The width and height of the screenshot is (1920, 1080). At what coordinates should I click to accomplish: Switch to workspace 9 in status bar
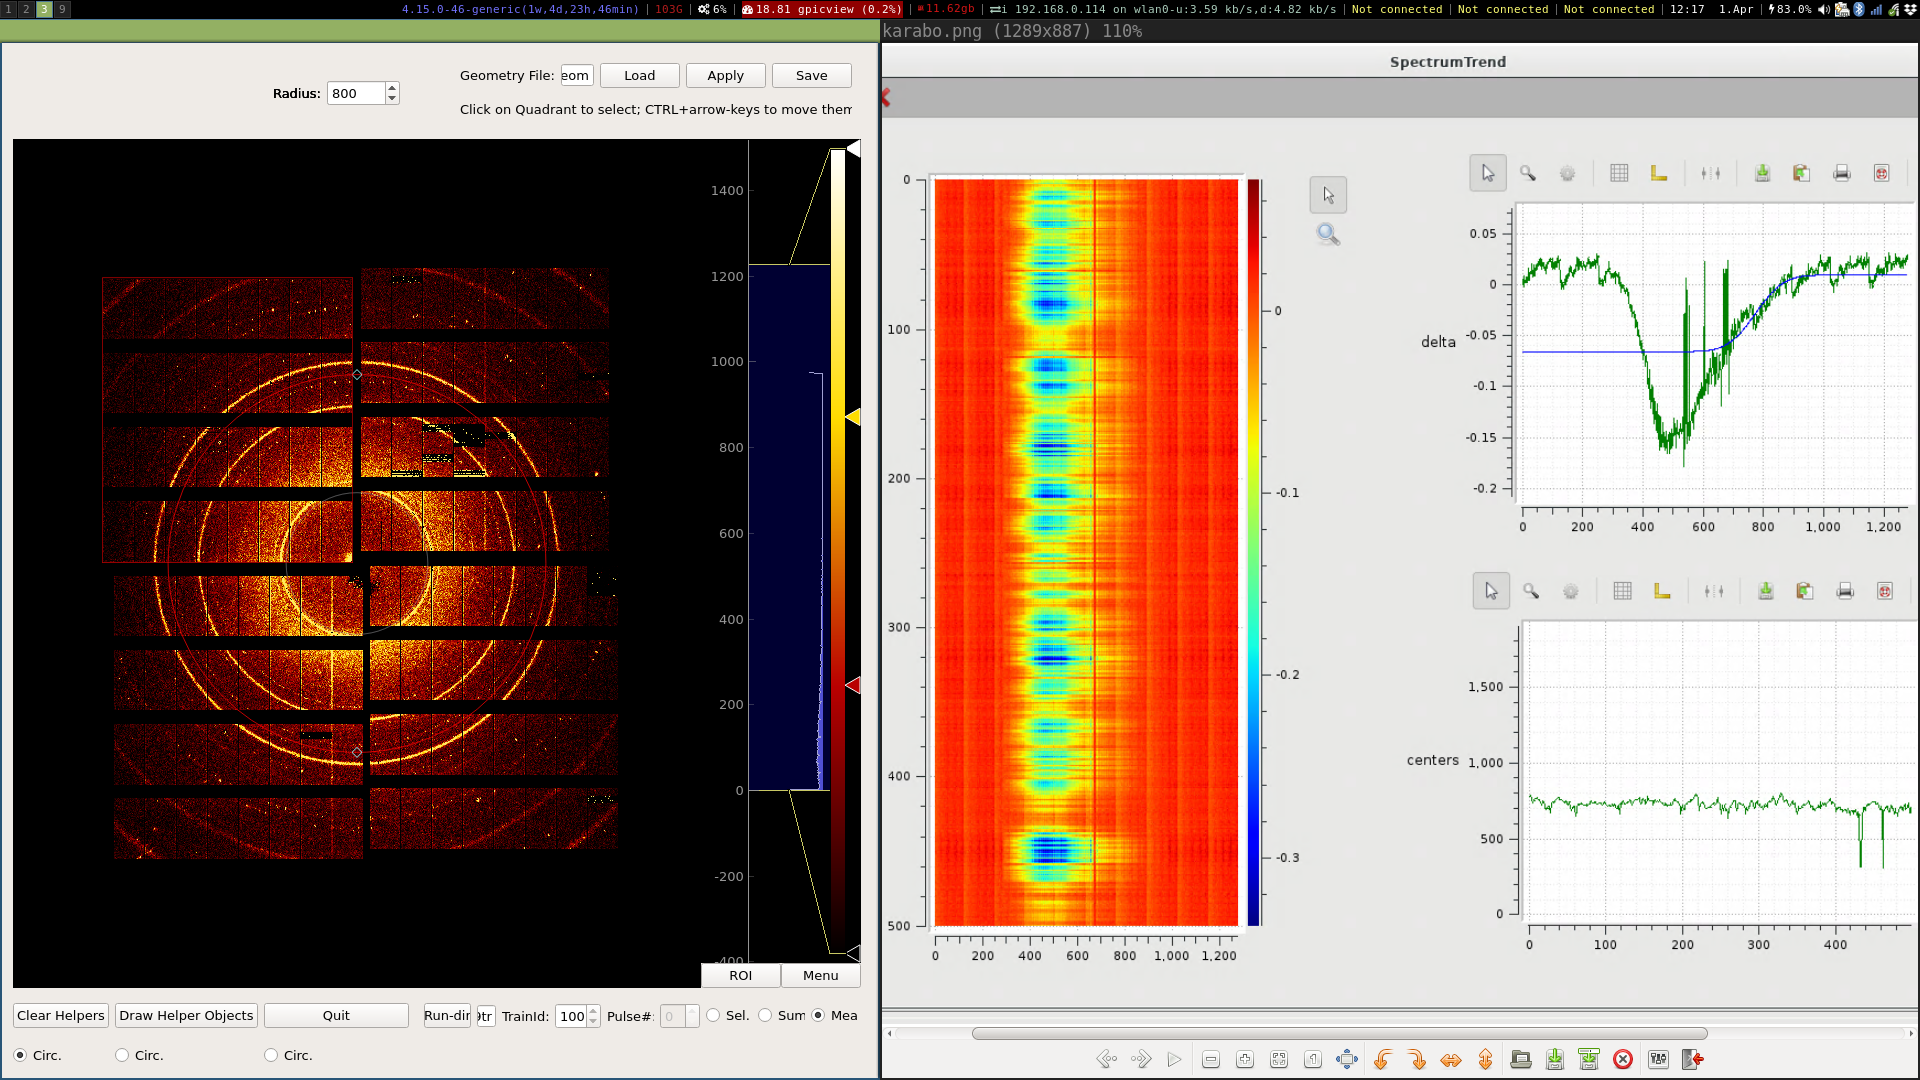coord(62,9)
